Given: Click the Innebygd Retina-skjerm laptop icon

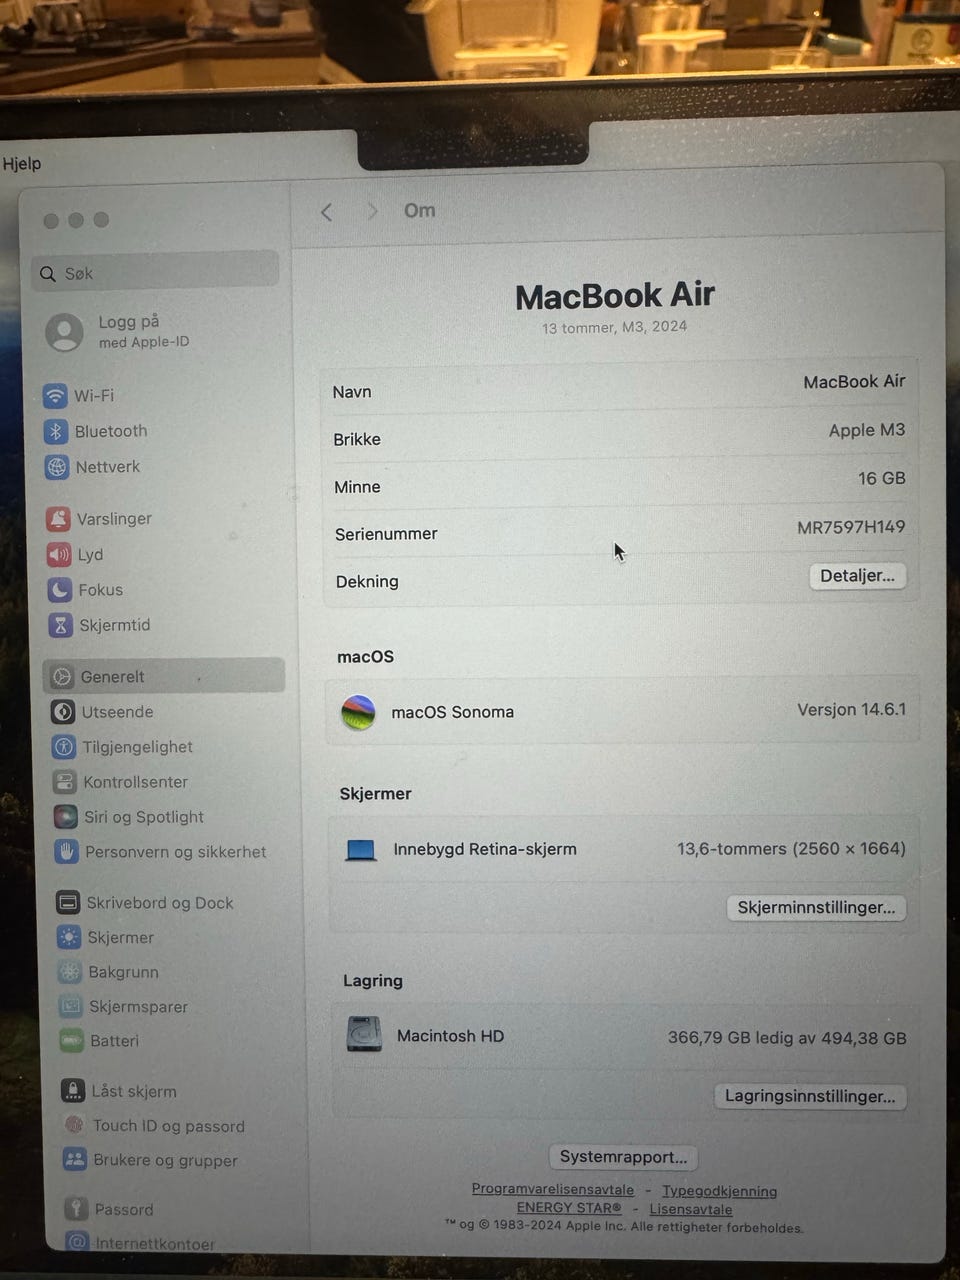Looking at the screenshot, I should [x=361, y=850].
